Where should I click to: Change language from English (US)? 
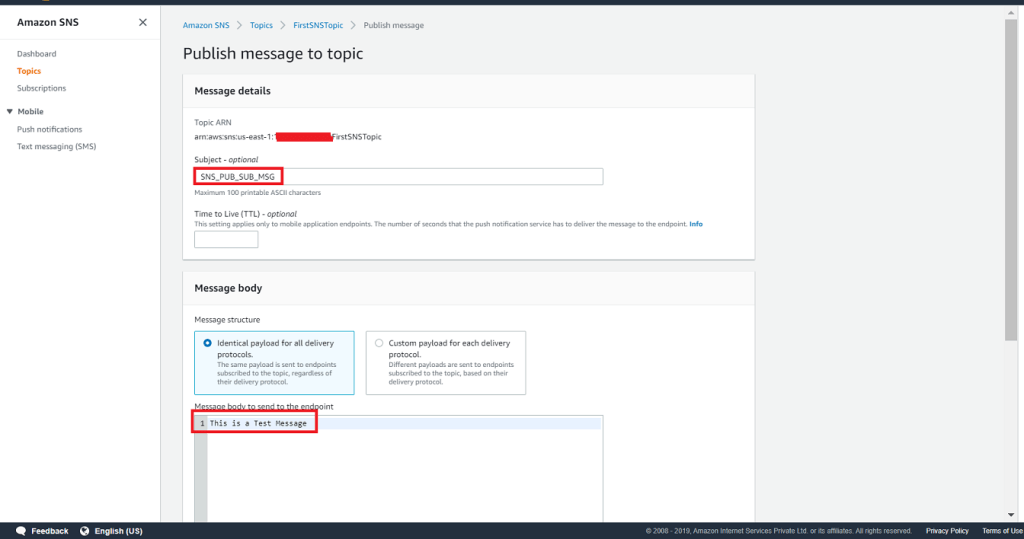[x=118, y=531]
